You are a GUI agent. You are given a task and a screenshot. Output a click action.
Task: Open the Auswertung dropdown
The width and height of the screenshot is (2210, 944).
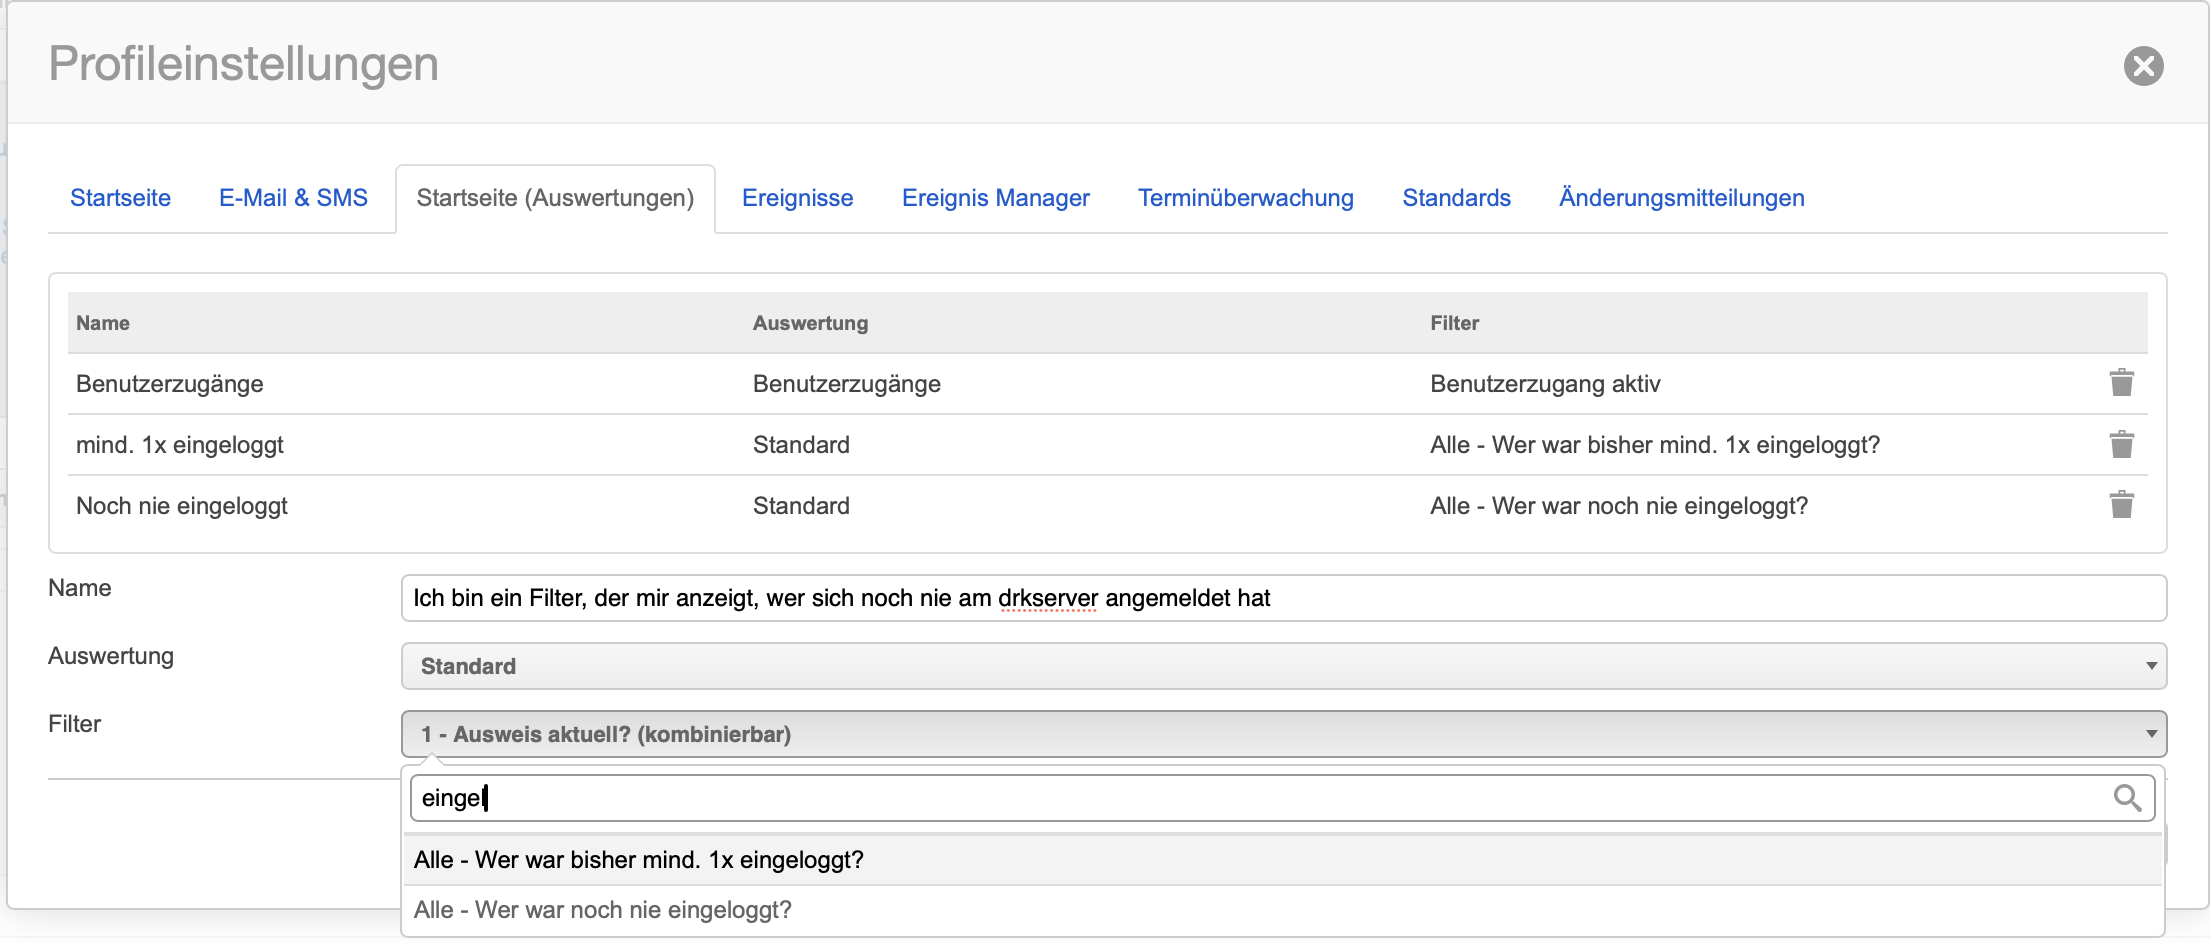click(x=1283, y=666)
